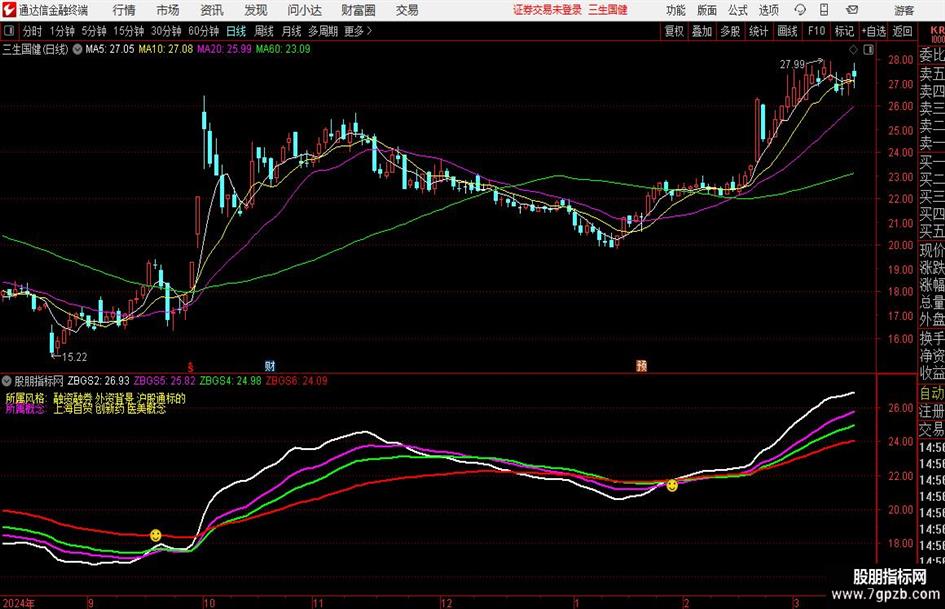Open the 功能 menu
This screenshot has width=945, height=609.
click(676, 10)
